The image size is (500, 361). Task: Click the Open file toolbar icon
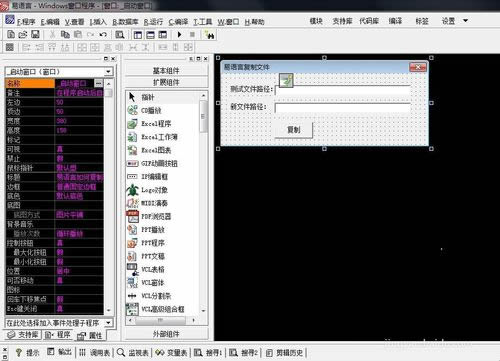pos(23,34)
